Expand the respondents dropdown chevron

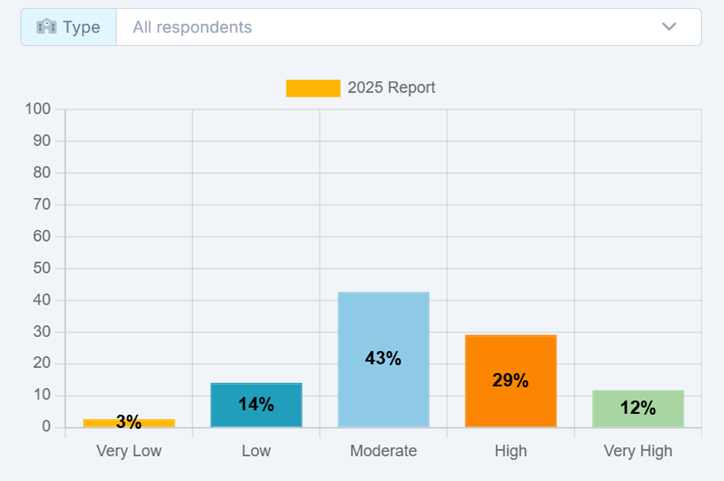(x=669, y=27)
